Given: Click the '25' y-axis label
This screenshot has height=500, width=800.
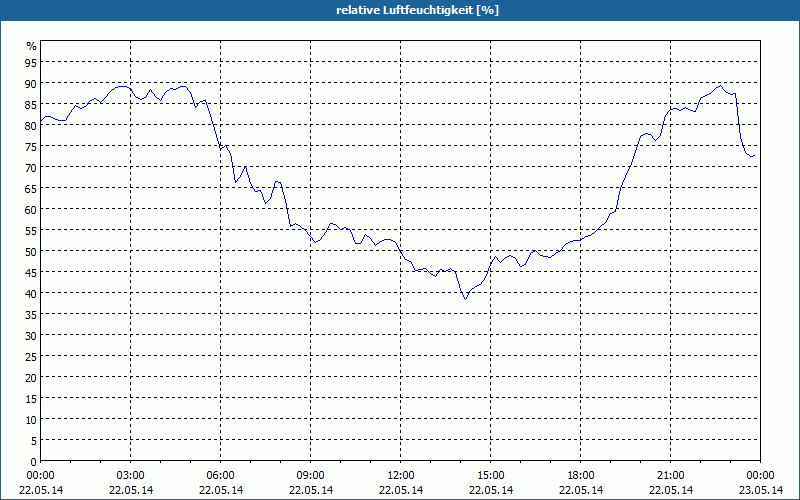Looking at the screenshot, I should tap(31, 357).
